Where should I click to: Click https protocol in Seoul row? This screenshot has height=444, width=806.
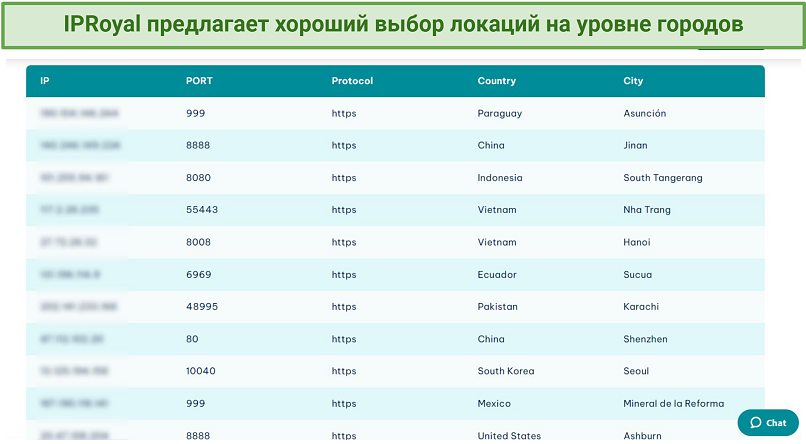[344, 371]
